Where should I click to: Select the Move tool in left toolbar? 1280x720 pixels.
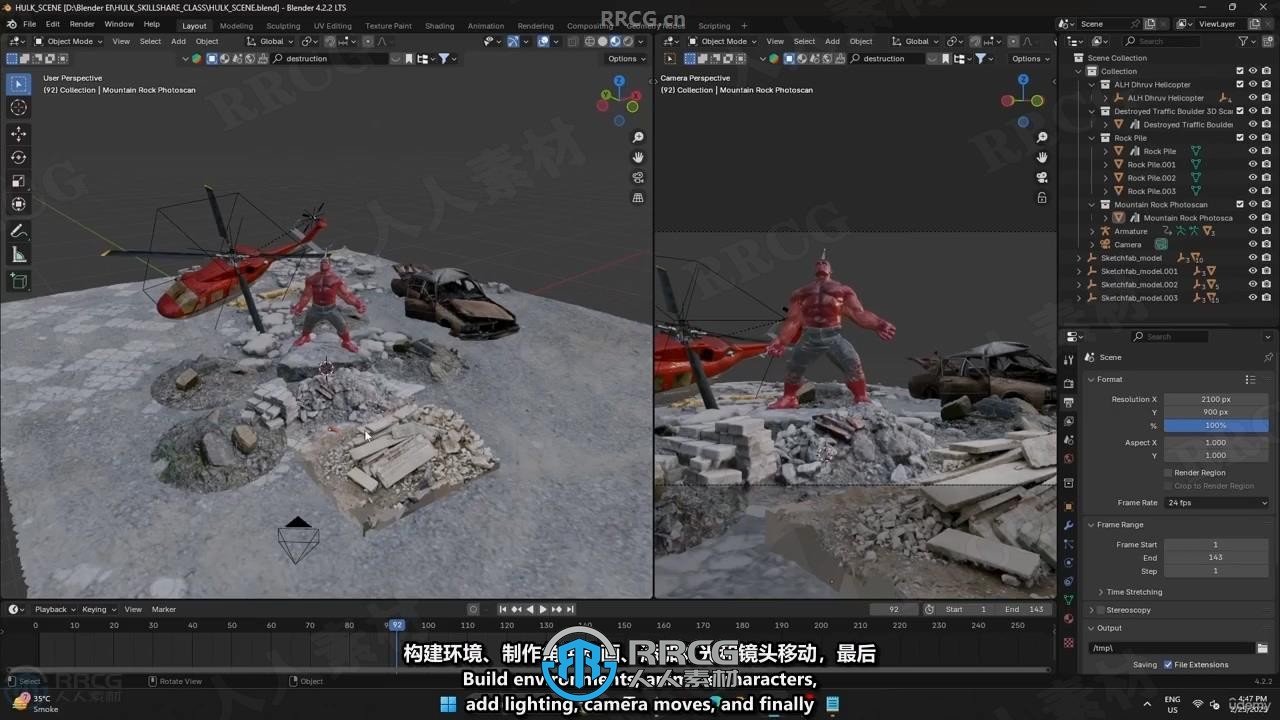point(18,134)
